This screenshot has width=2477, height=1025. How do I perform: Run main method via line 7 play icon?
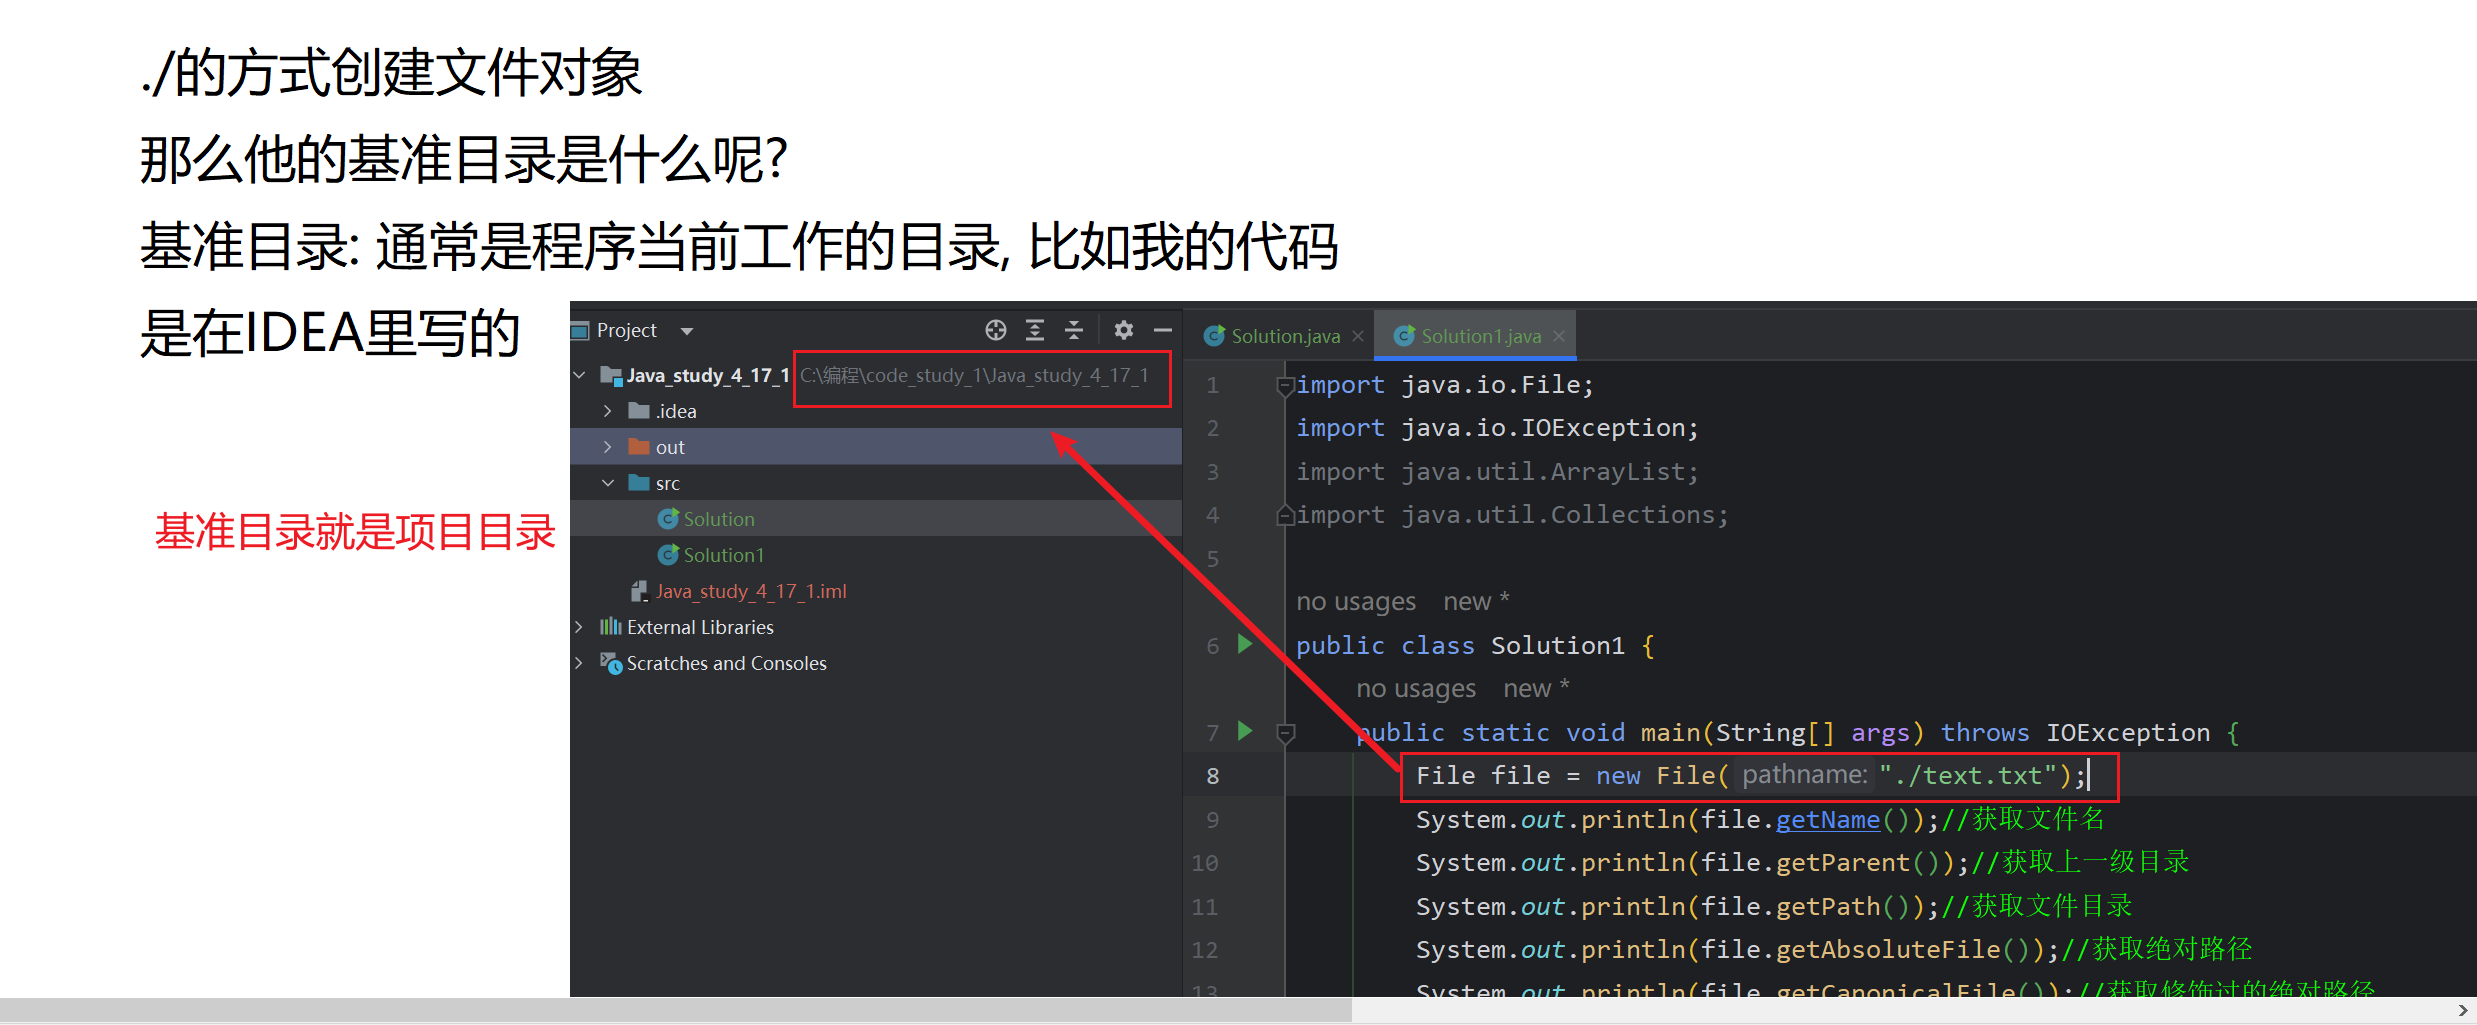tap(1244, 732)
